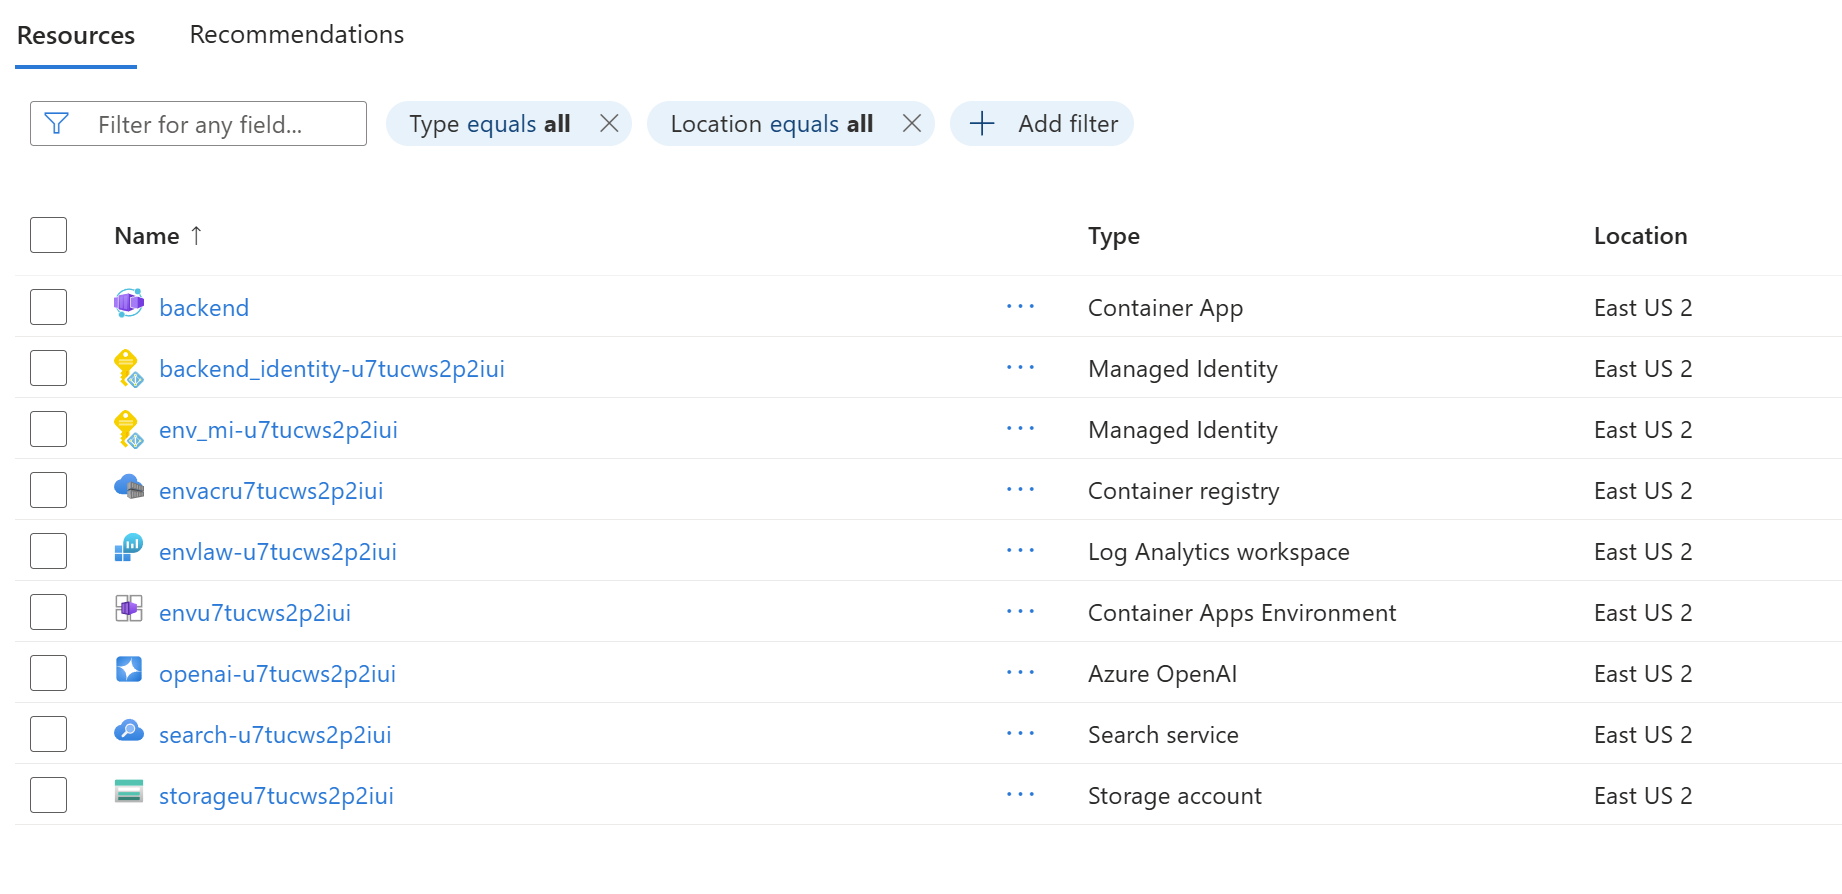Click the Log Analytics workspace type cell
This screenshot has width=1842, height=894.
click(x=1218, y=552)
